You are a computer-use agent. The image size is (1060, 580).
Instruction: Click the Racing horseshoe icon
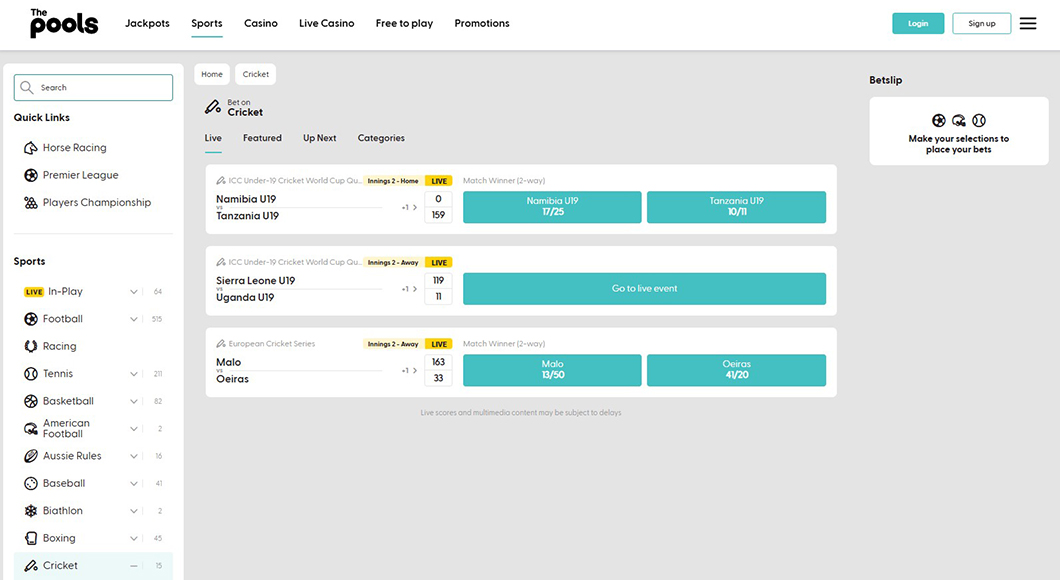tap(30, 346)
